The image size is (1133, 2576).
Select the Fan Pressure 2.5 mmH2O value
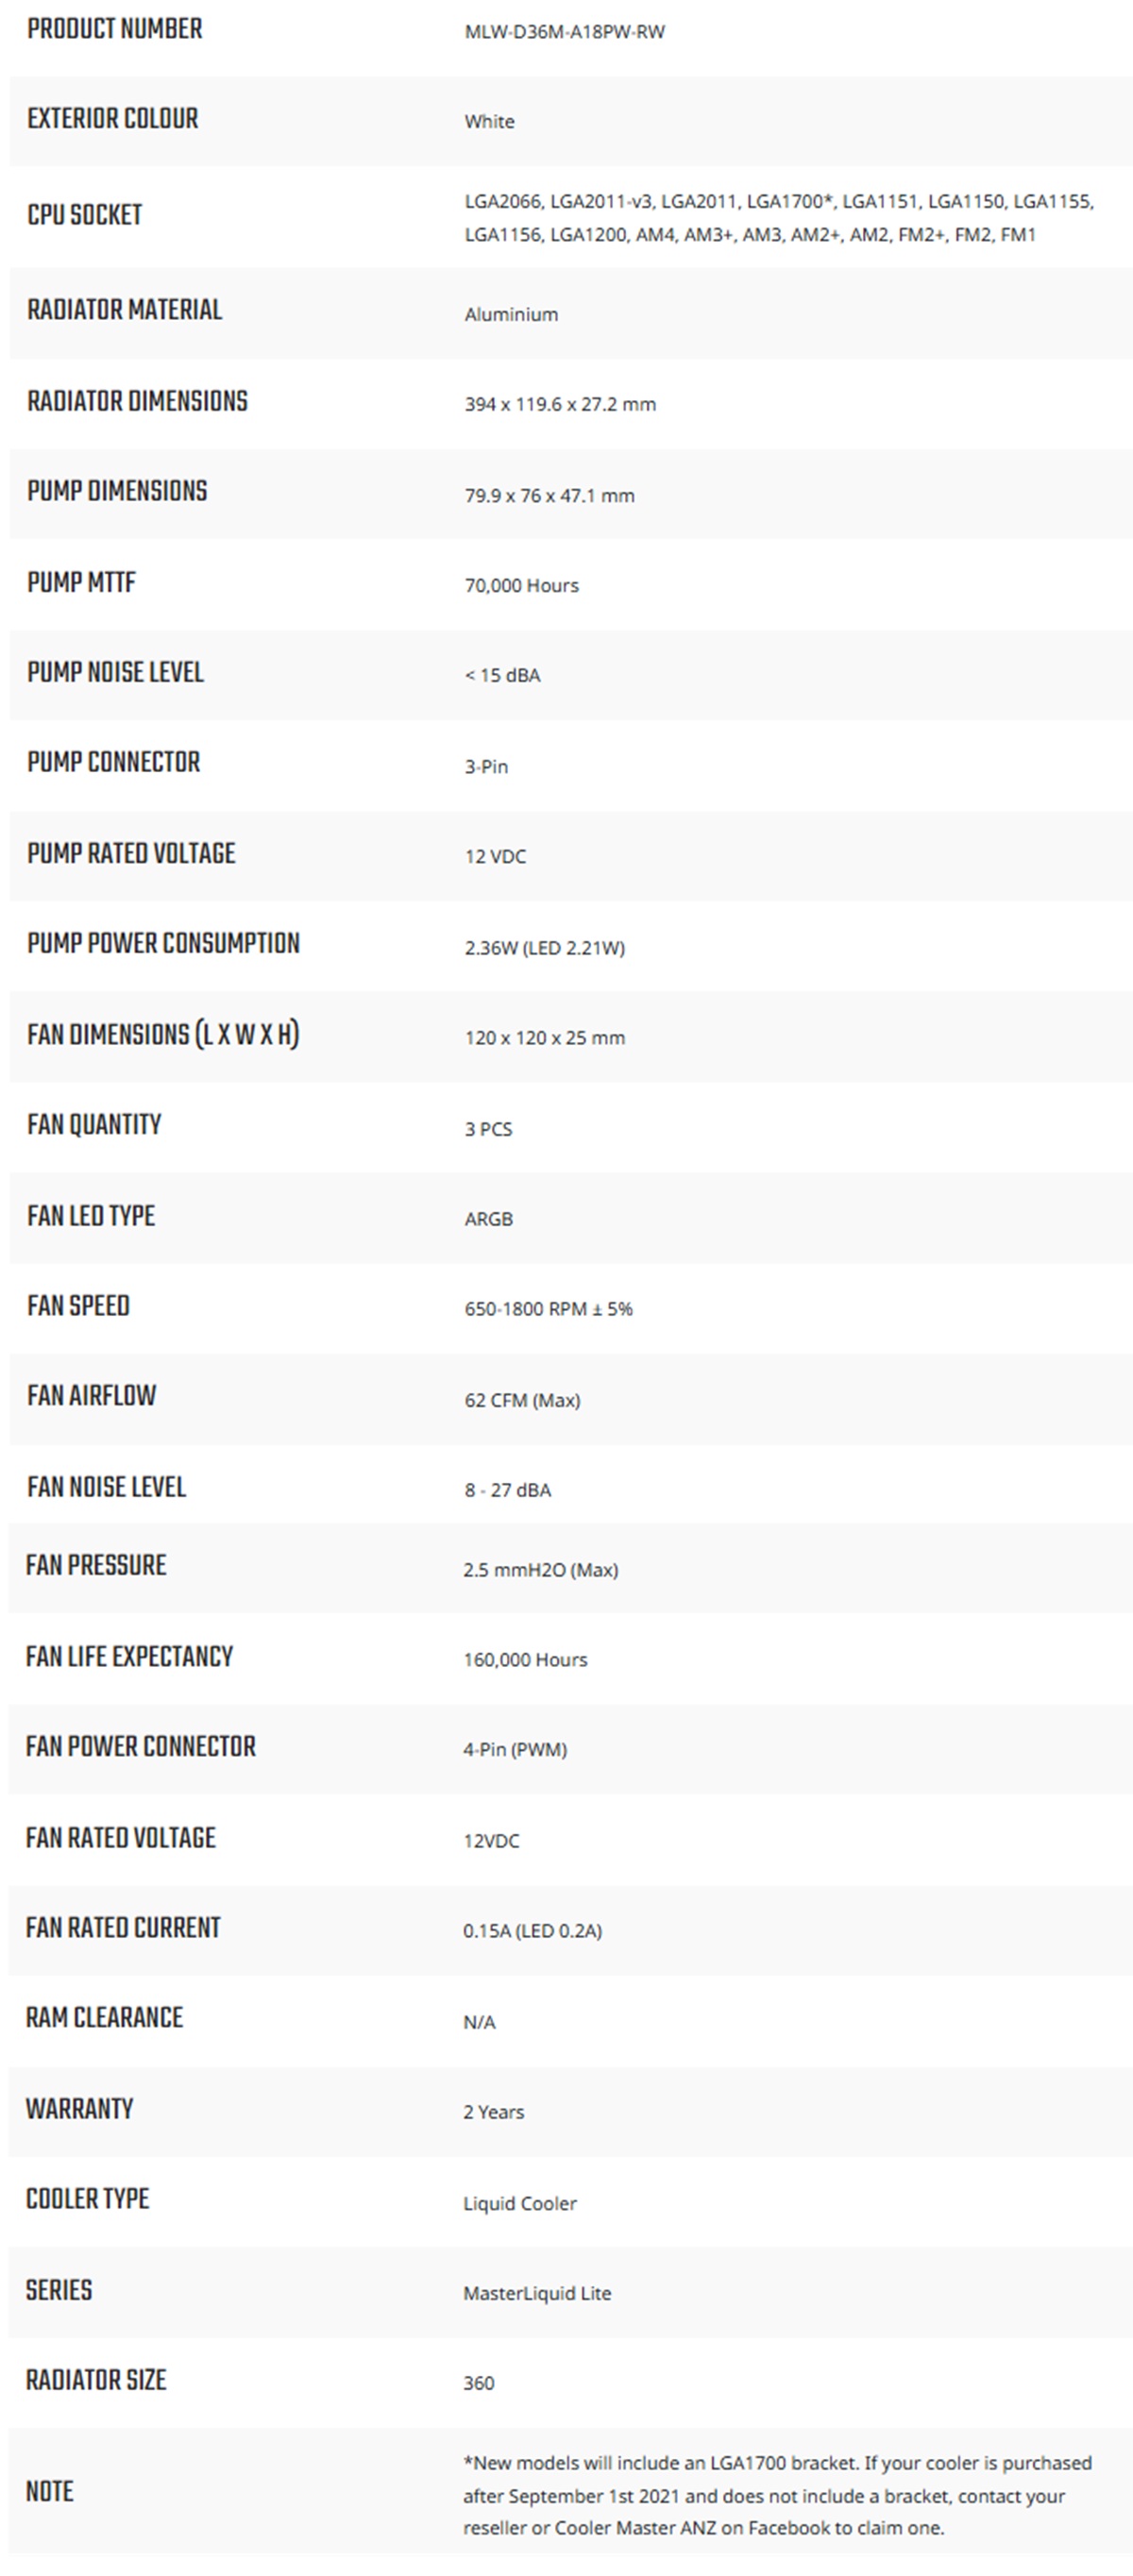(540, 1570)
